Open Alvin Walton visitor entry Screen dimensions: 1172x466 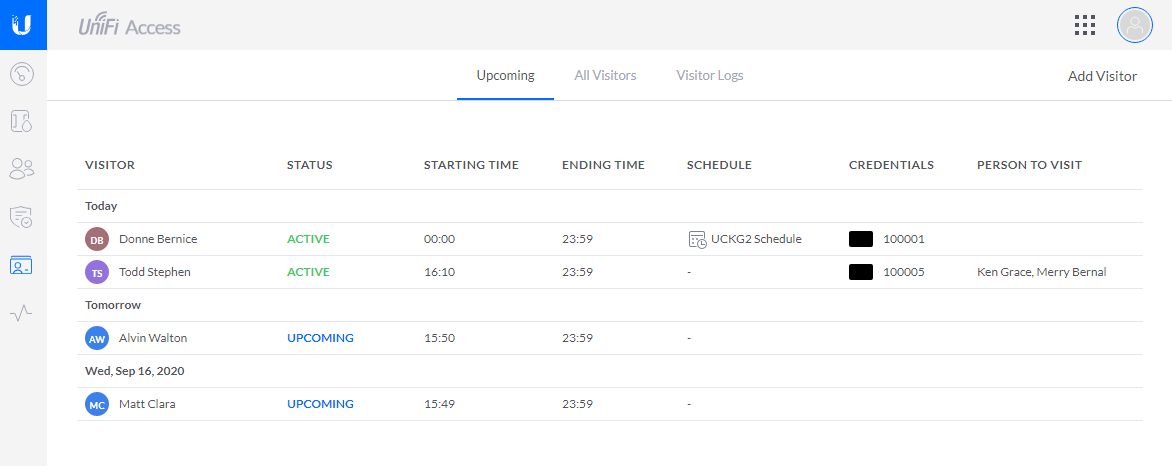(610, 338)
